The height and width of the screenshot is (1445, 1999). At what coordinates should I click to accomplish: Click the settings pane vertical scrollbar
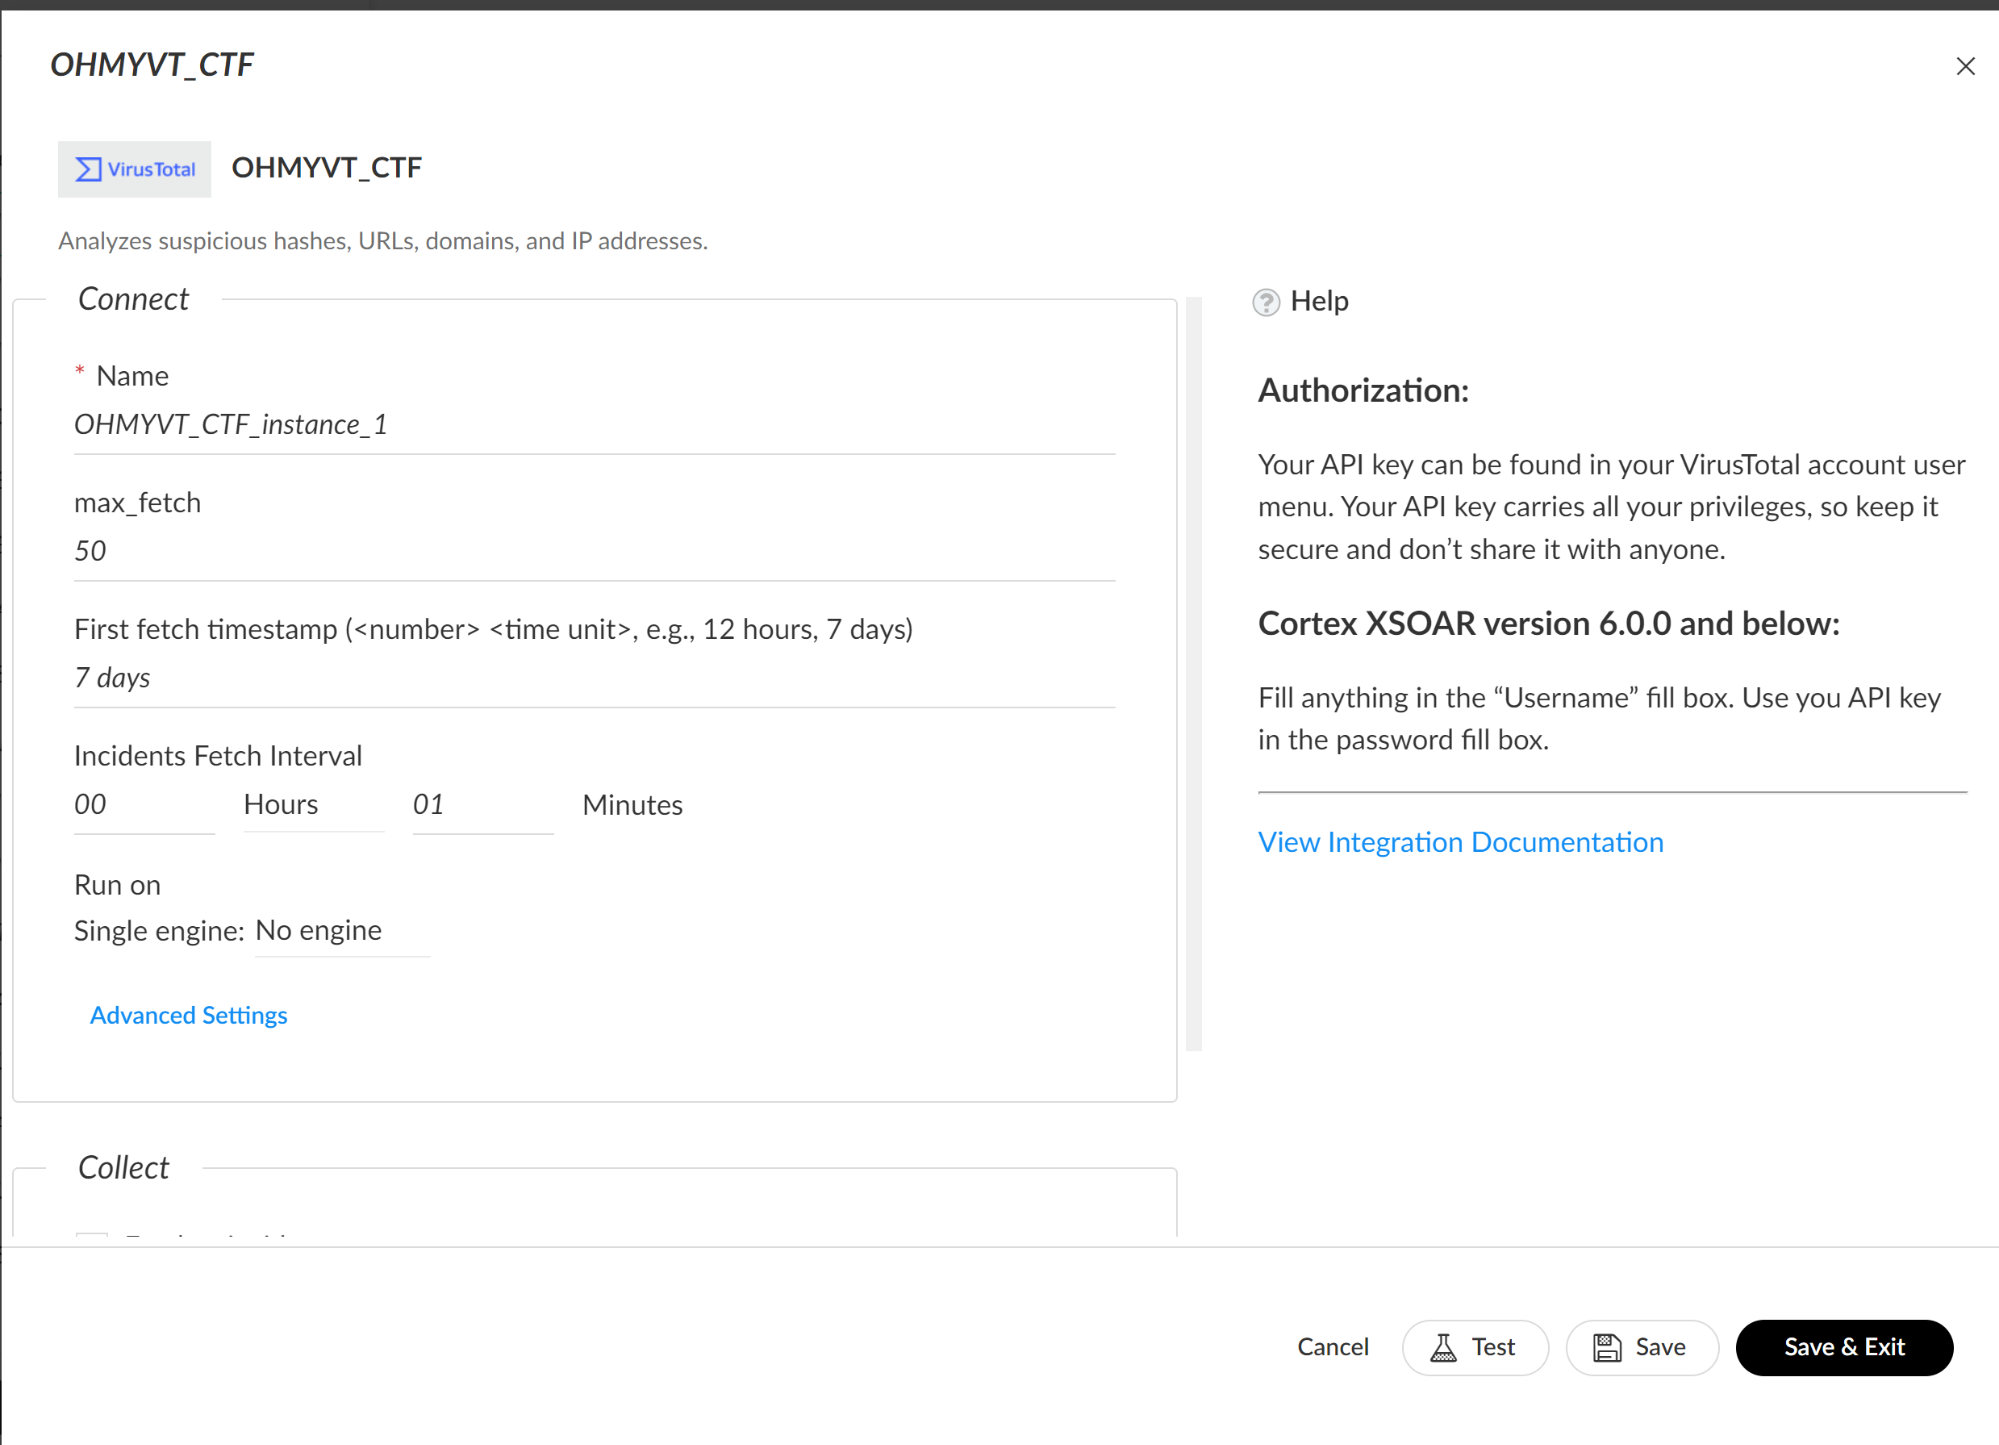point(1193,673)
